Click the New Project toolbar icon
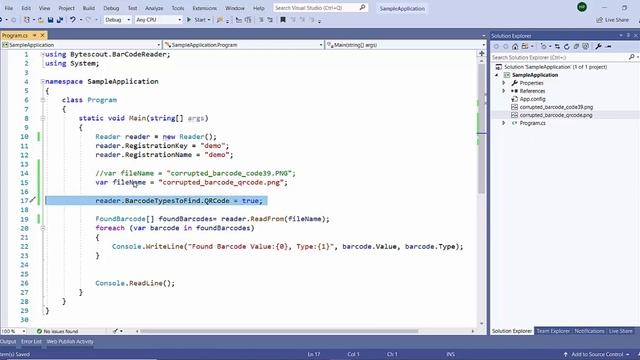 tap(27, 20)
